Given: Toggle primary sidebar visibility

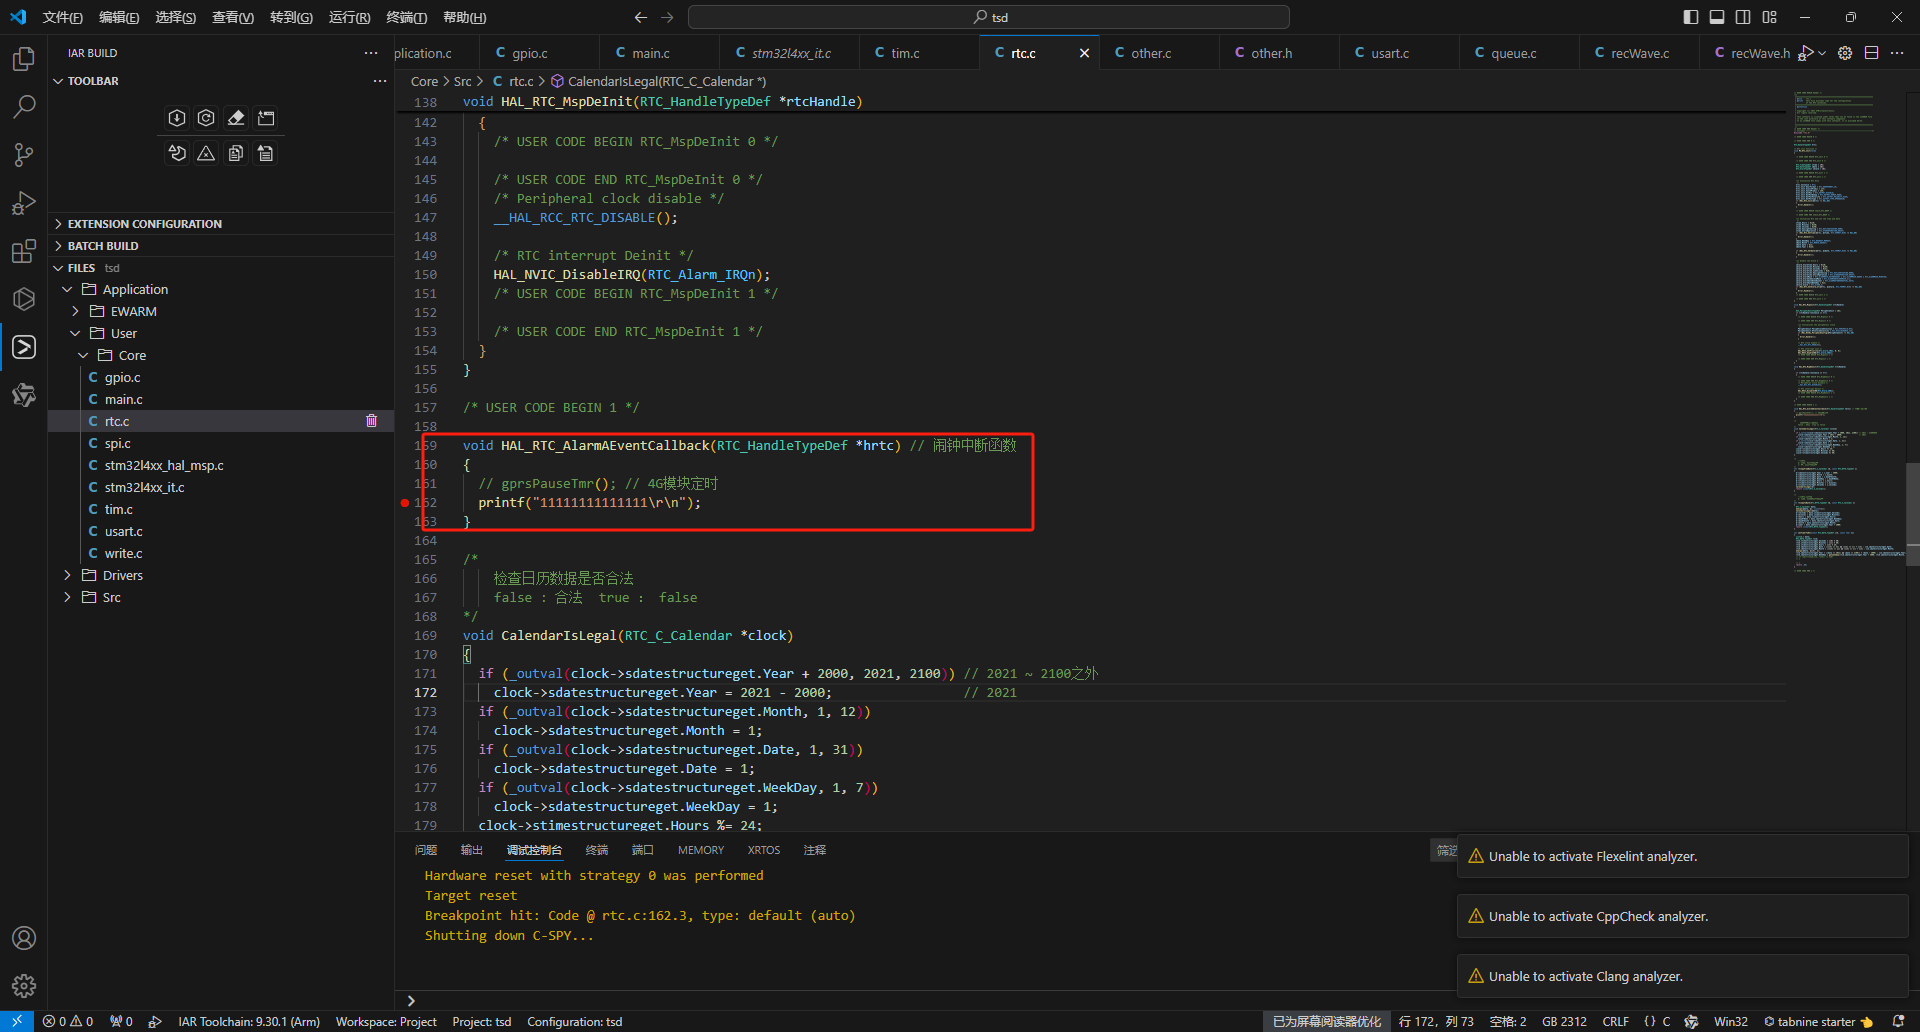Looking at the screenshot, I should (x=1691, y=17).
